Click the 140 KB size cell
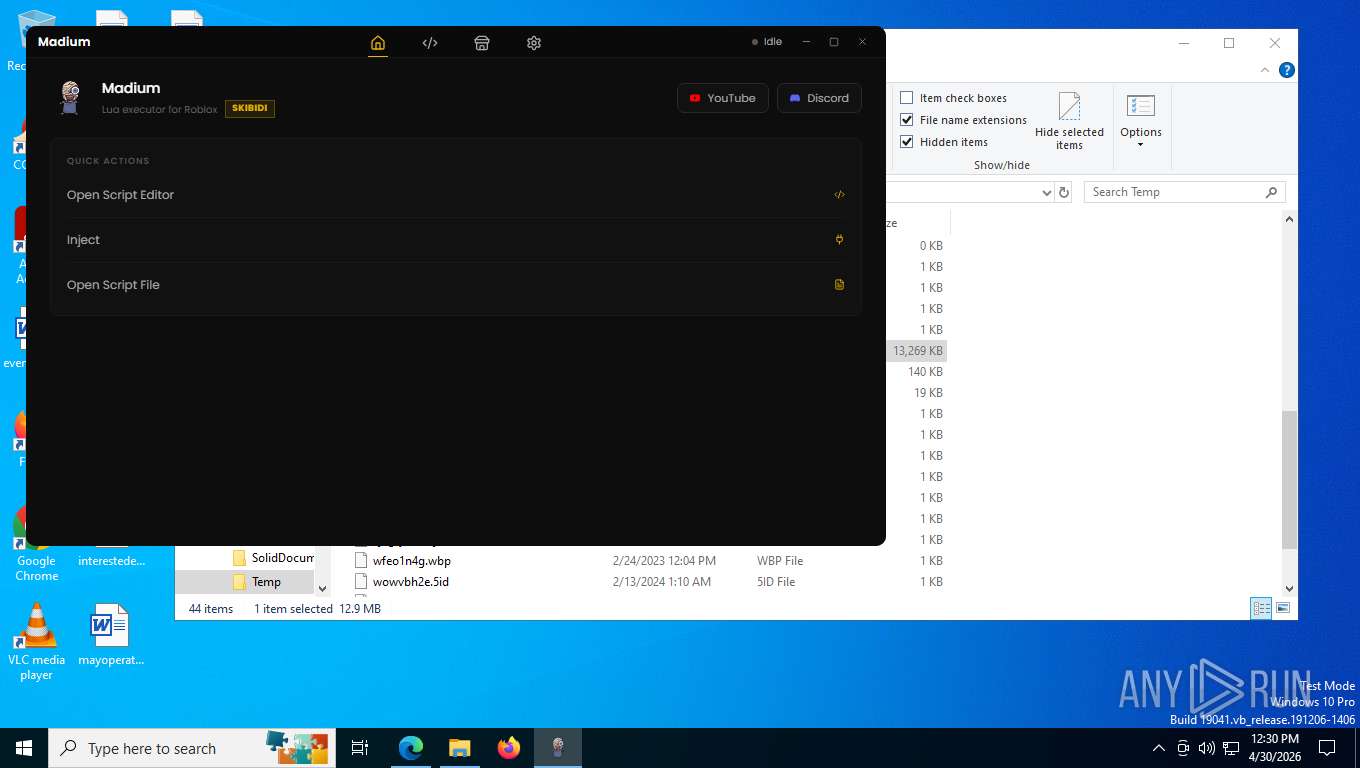The width and height of the screenshot is (1360, 768). (925, 372)
